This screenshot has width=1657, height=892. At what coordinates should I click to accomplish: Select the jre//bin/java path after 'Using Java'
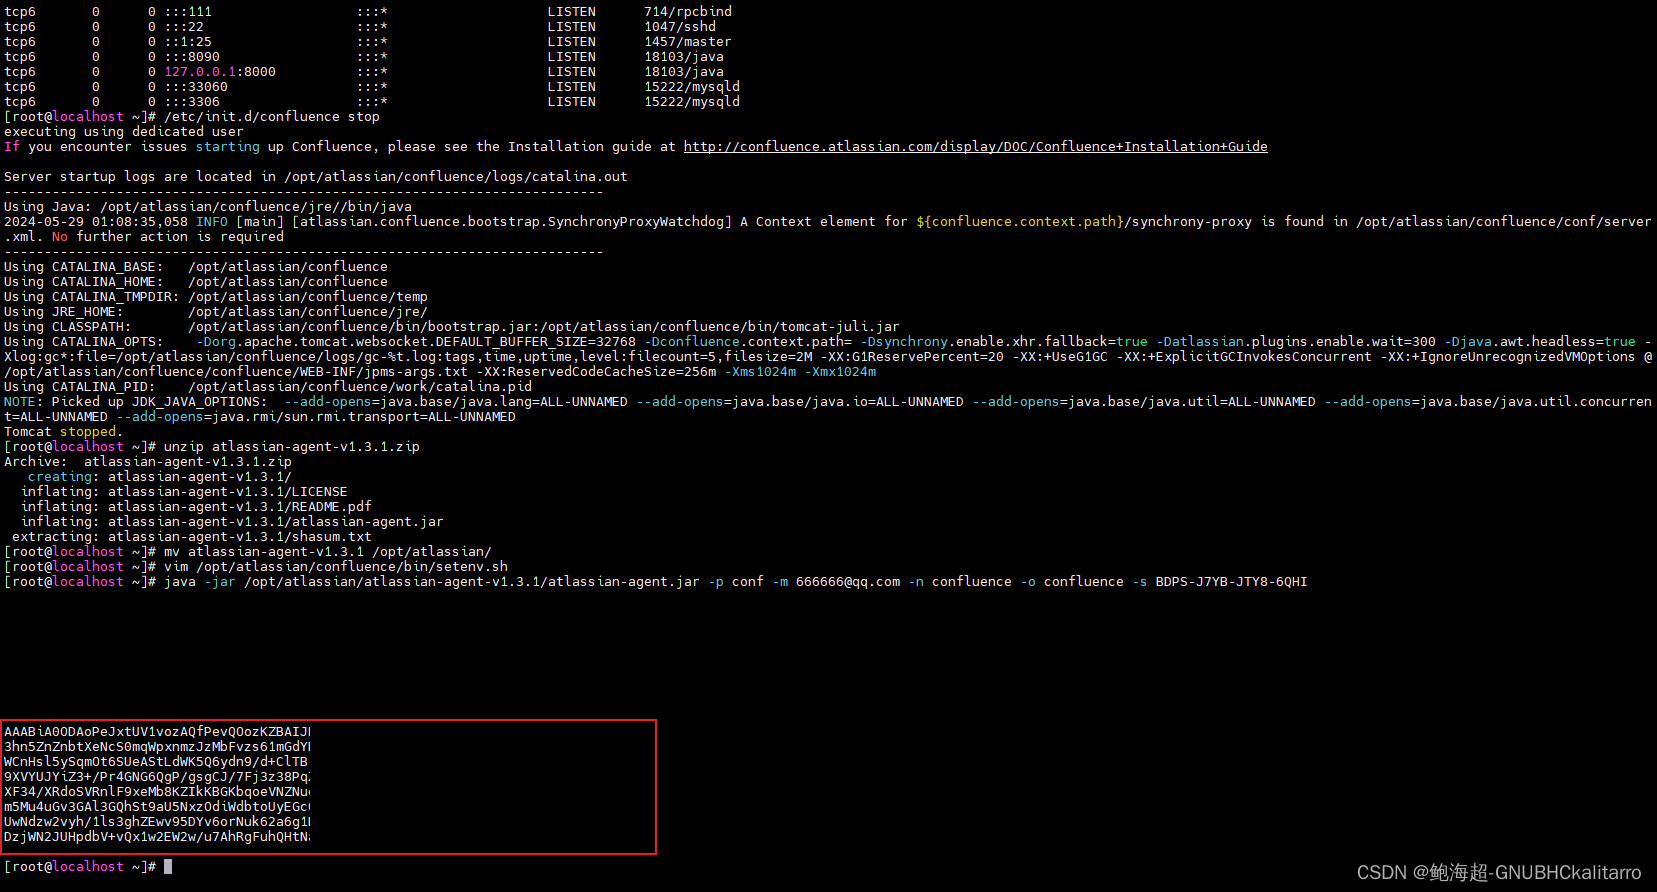point(256,207)
